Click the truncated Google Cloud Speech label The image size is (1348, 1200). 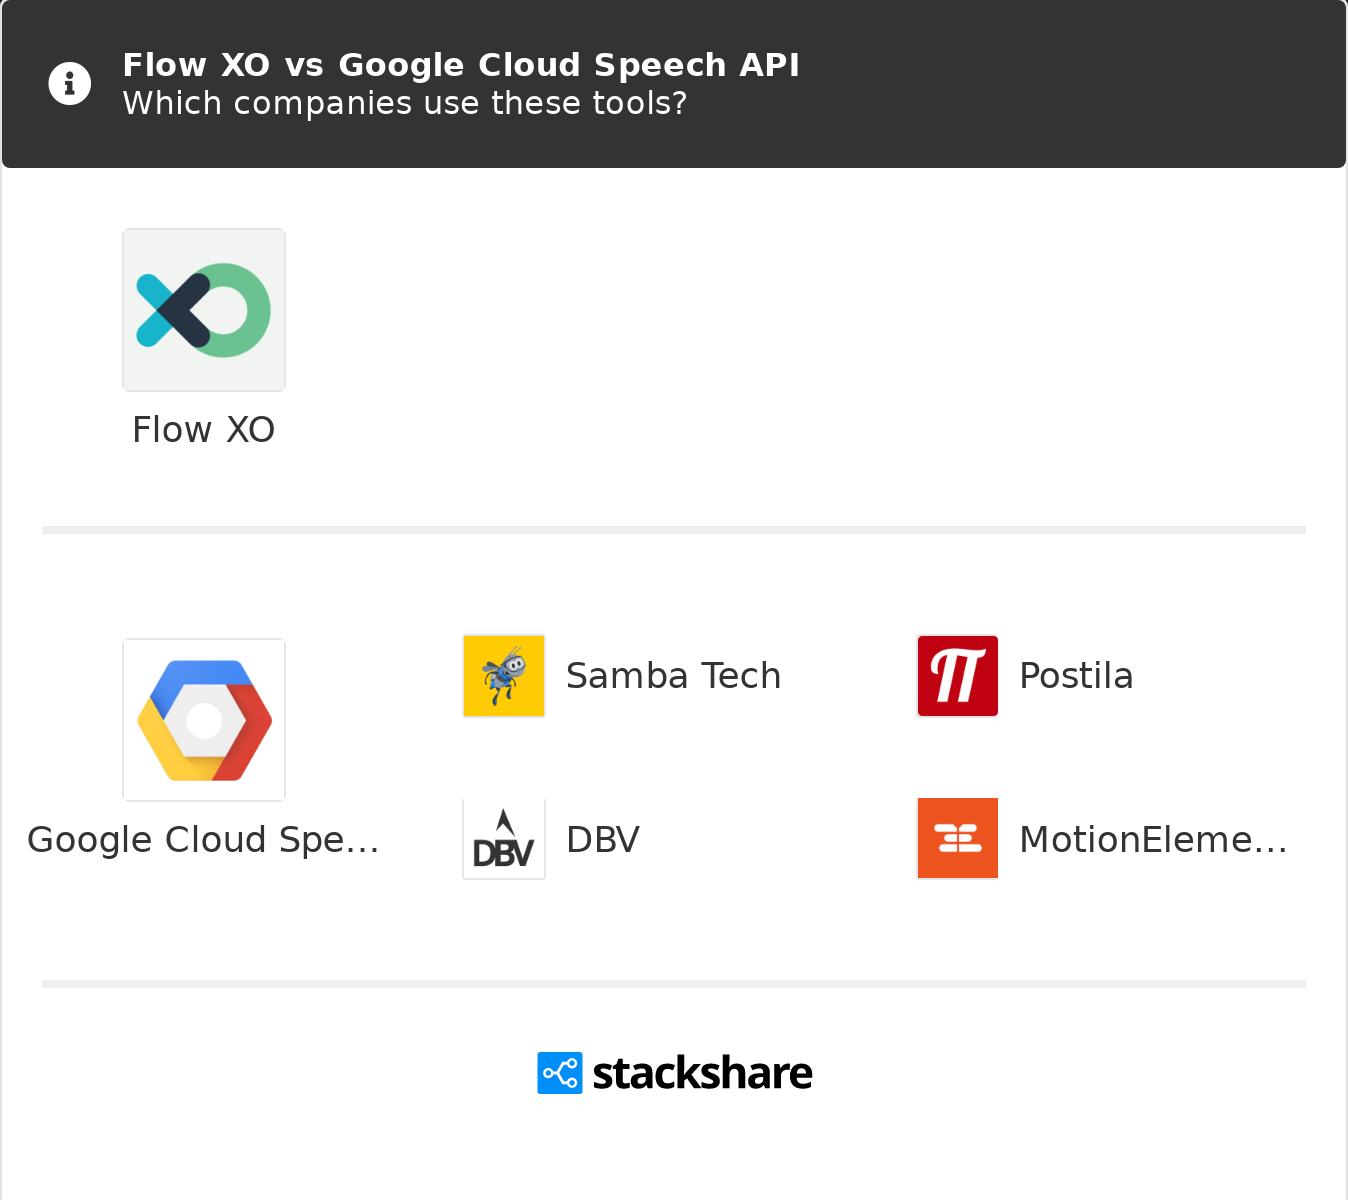point(204,840)
